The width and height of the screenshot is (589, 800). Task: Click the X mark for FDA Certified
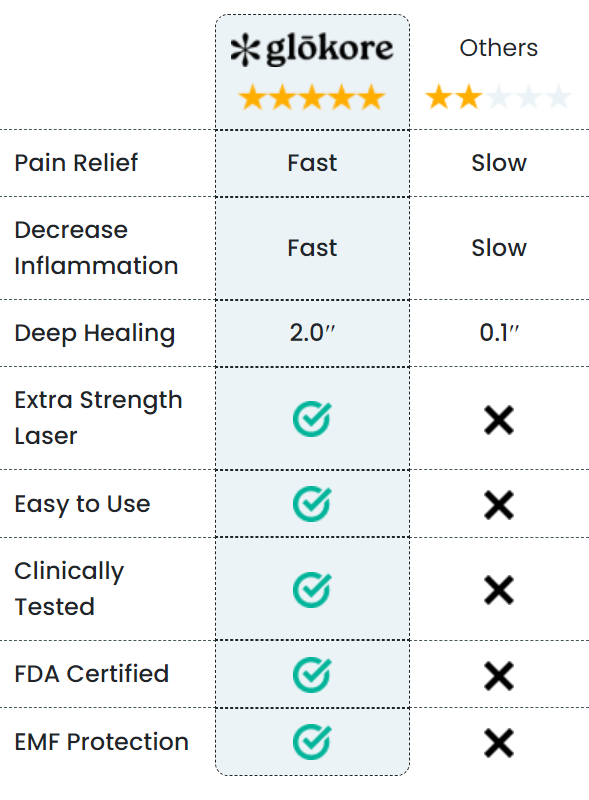(499, 676)
